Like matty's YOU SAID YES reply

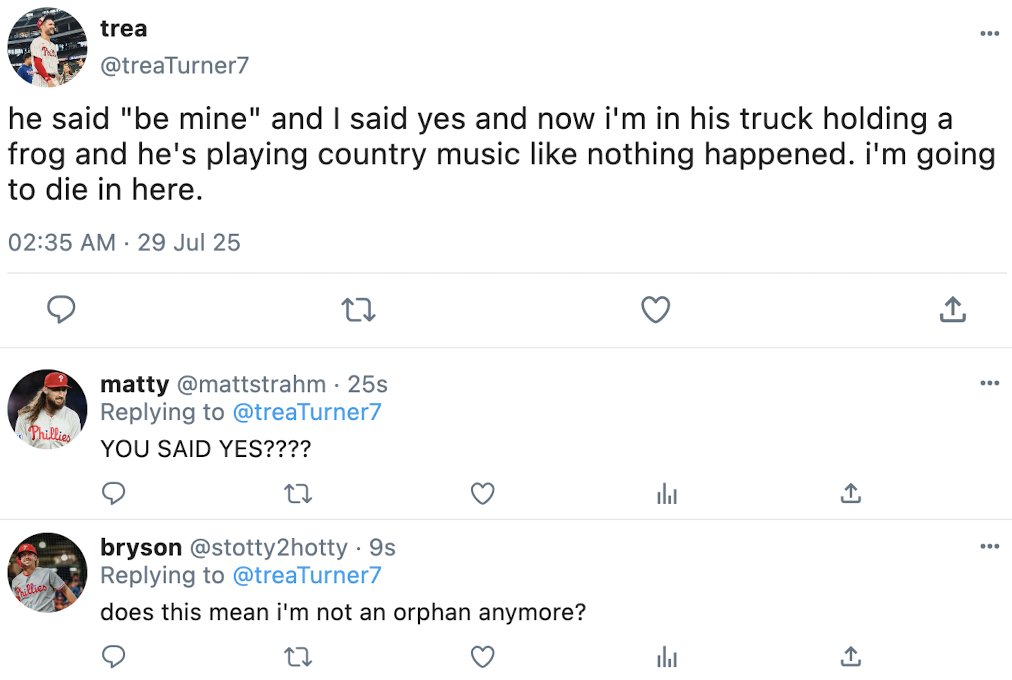click(x=483, y=493)
